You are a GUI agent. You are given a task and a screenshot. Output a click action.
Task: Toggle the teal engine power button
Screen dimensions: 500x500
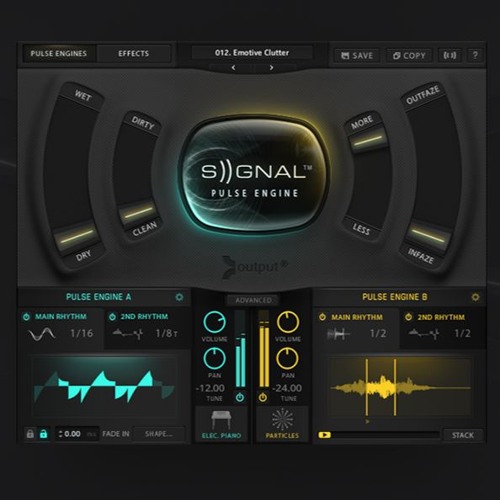(240, 397)
